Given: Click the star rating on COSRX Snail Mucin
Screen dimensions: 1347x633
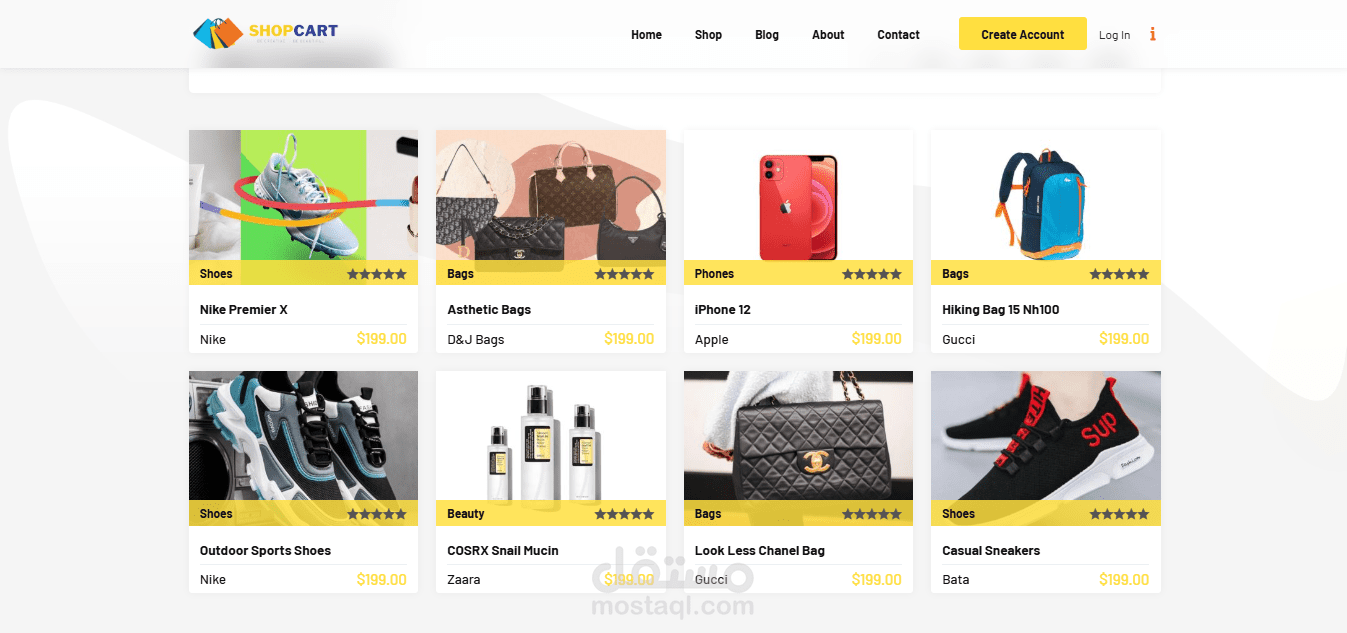Looking at the screenshot, I should [x=624, y=514].
